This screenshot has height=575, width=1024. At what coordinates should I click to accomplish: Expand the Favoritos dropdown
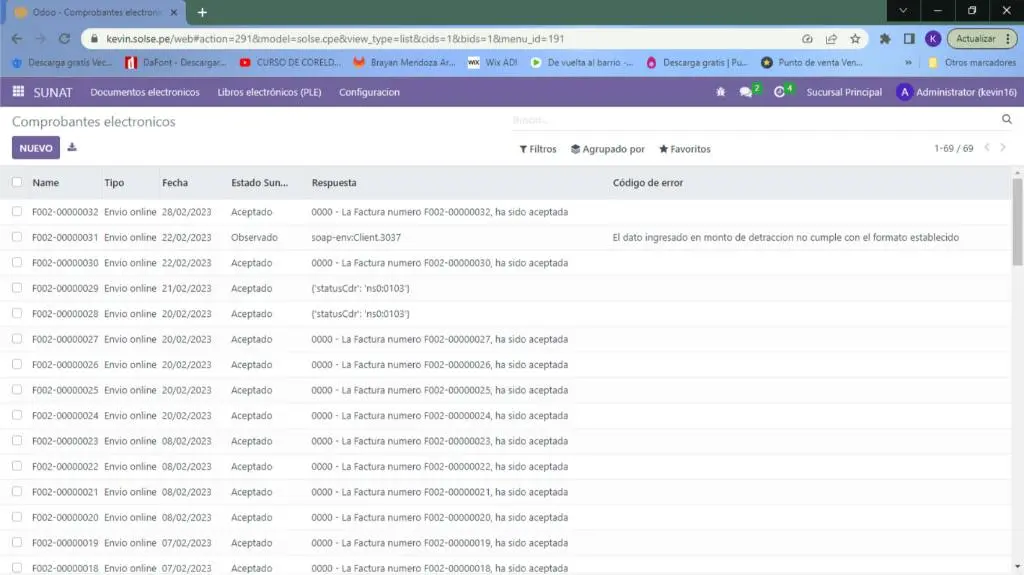[685, 149]
